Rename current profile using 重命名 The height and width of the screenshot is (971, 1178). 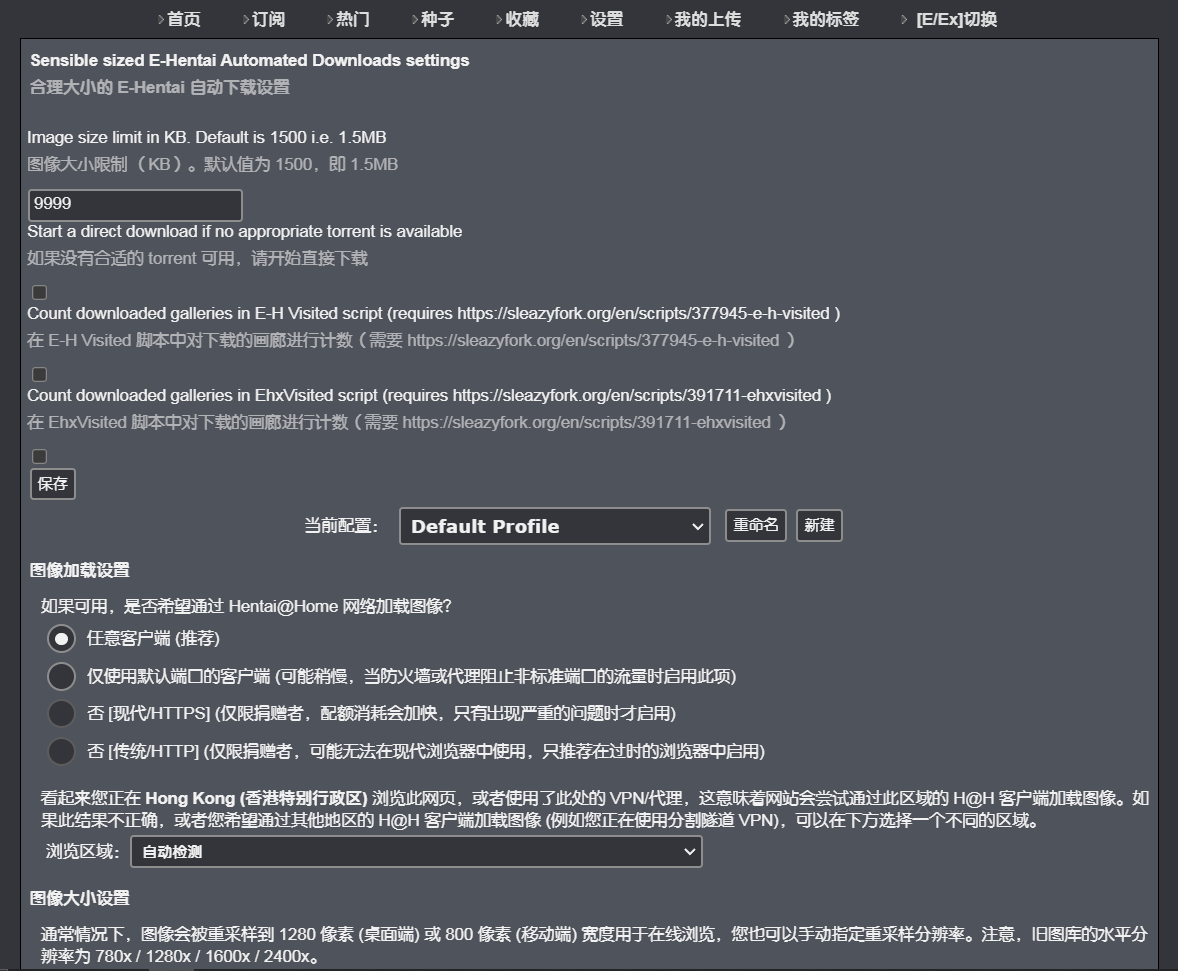(x=755, y=525)
